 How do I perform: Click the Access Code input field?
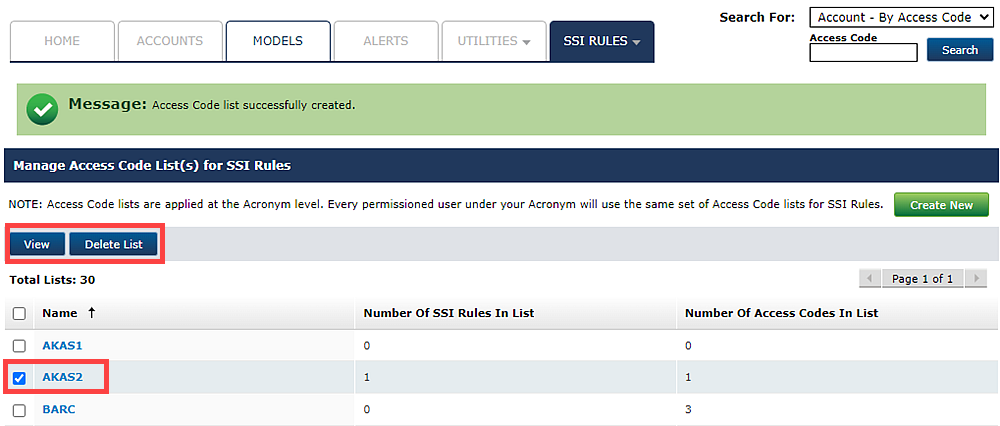(863, 53)
